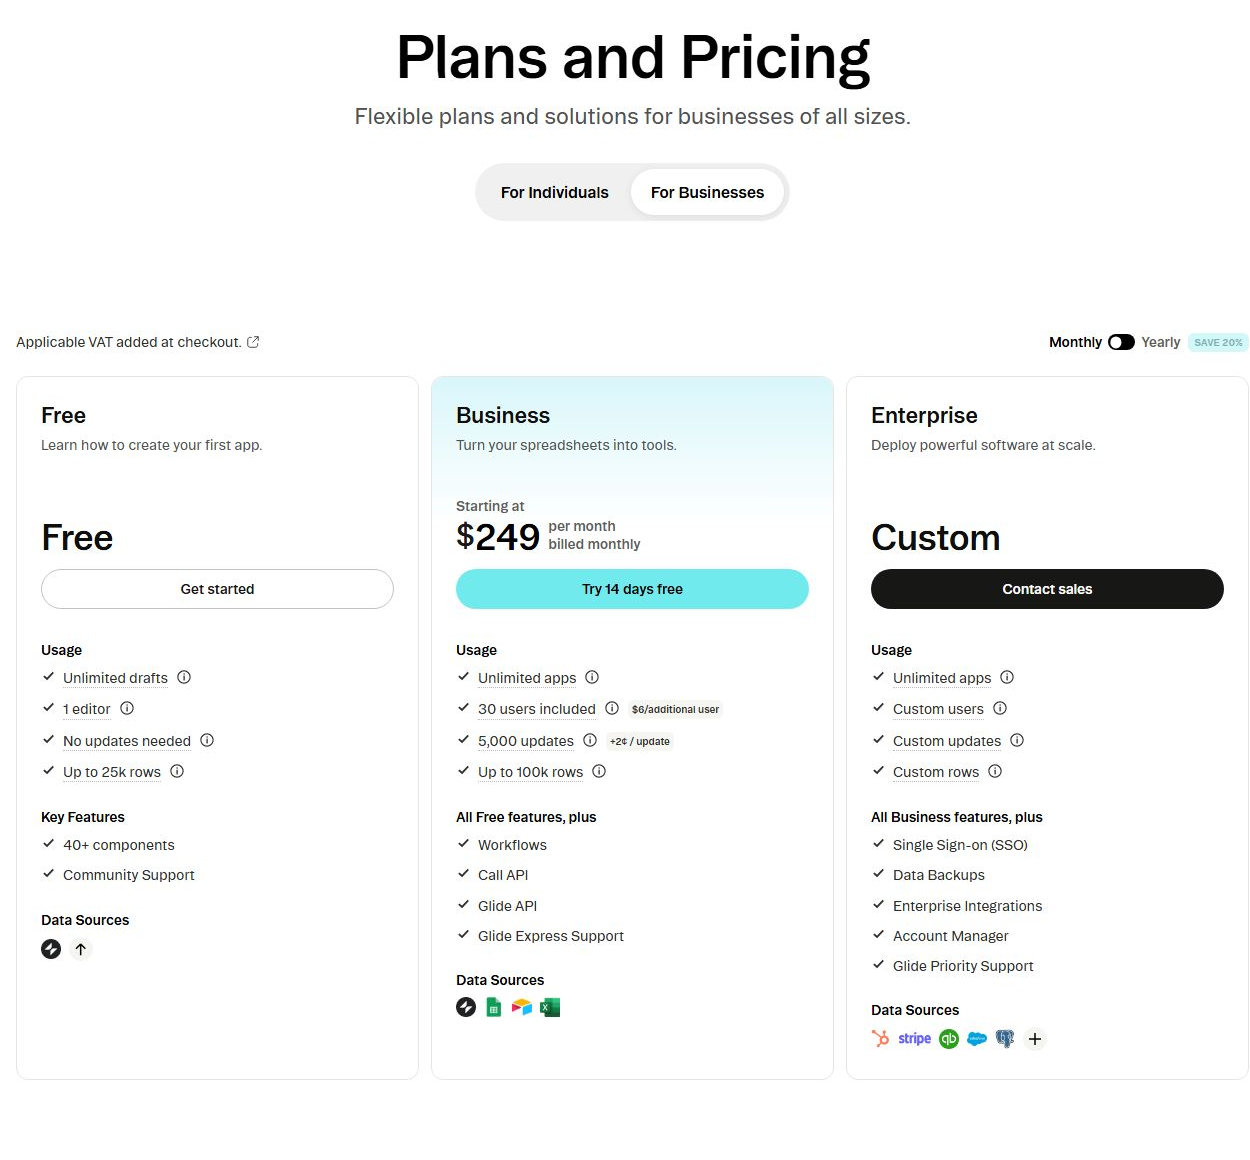Click the upload arrow data source icon
The width and height of the screenshot is (1250, 1160).
[81, 949]
